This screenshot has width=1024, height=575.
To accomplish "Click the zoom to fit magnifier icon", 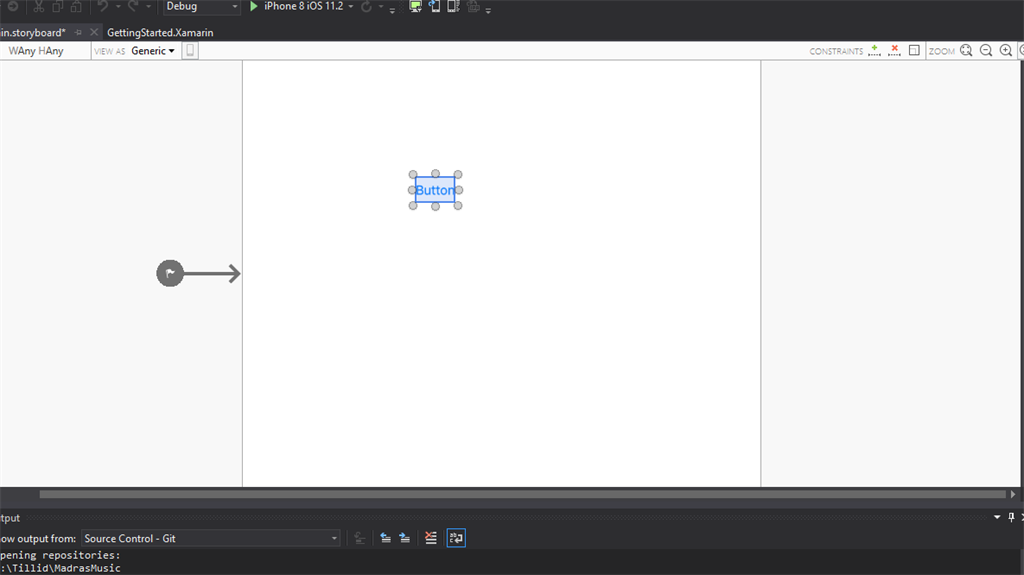I will click(967, 51).
